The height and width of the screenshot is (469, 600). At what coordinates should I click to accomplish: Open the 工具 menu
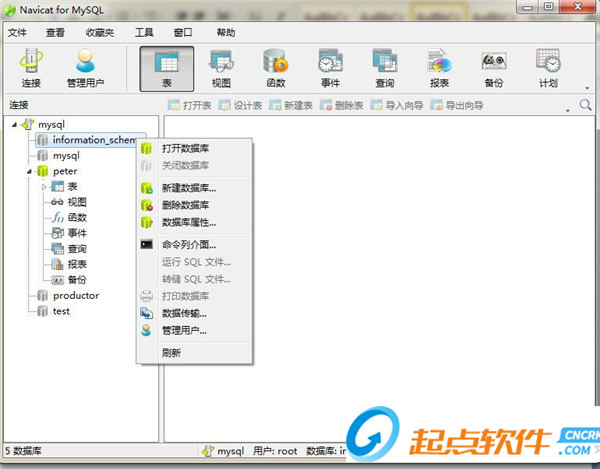pyautogui.click(x=144, y=33)
